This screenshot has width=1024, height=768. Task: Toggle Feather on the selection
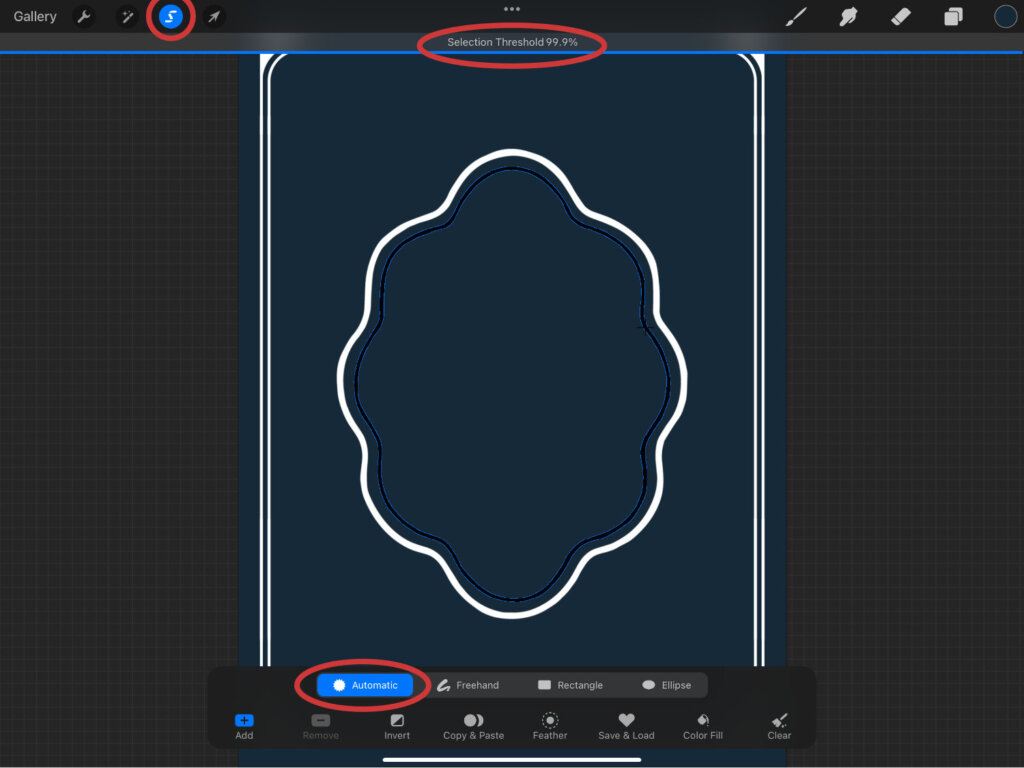point(550,726)
